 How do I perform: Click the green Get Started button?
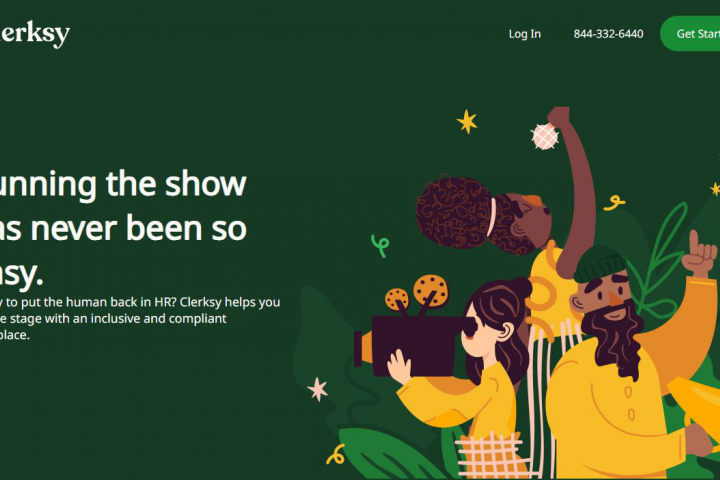(691, 34)
